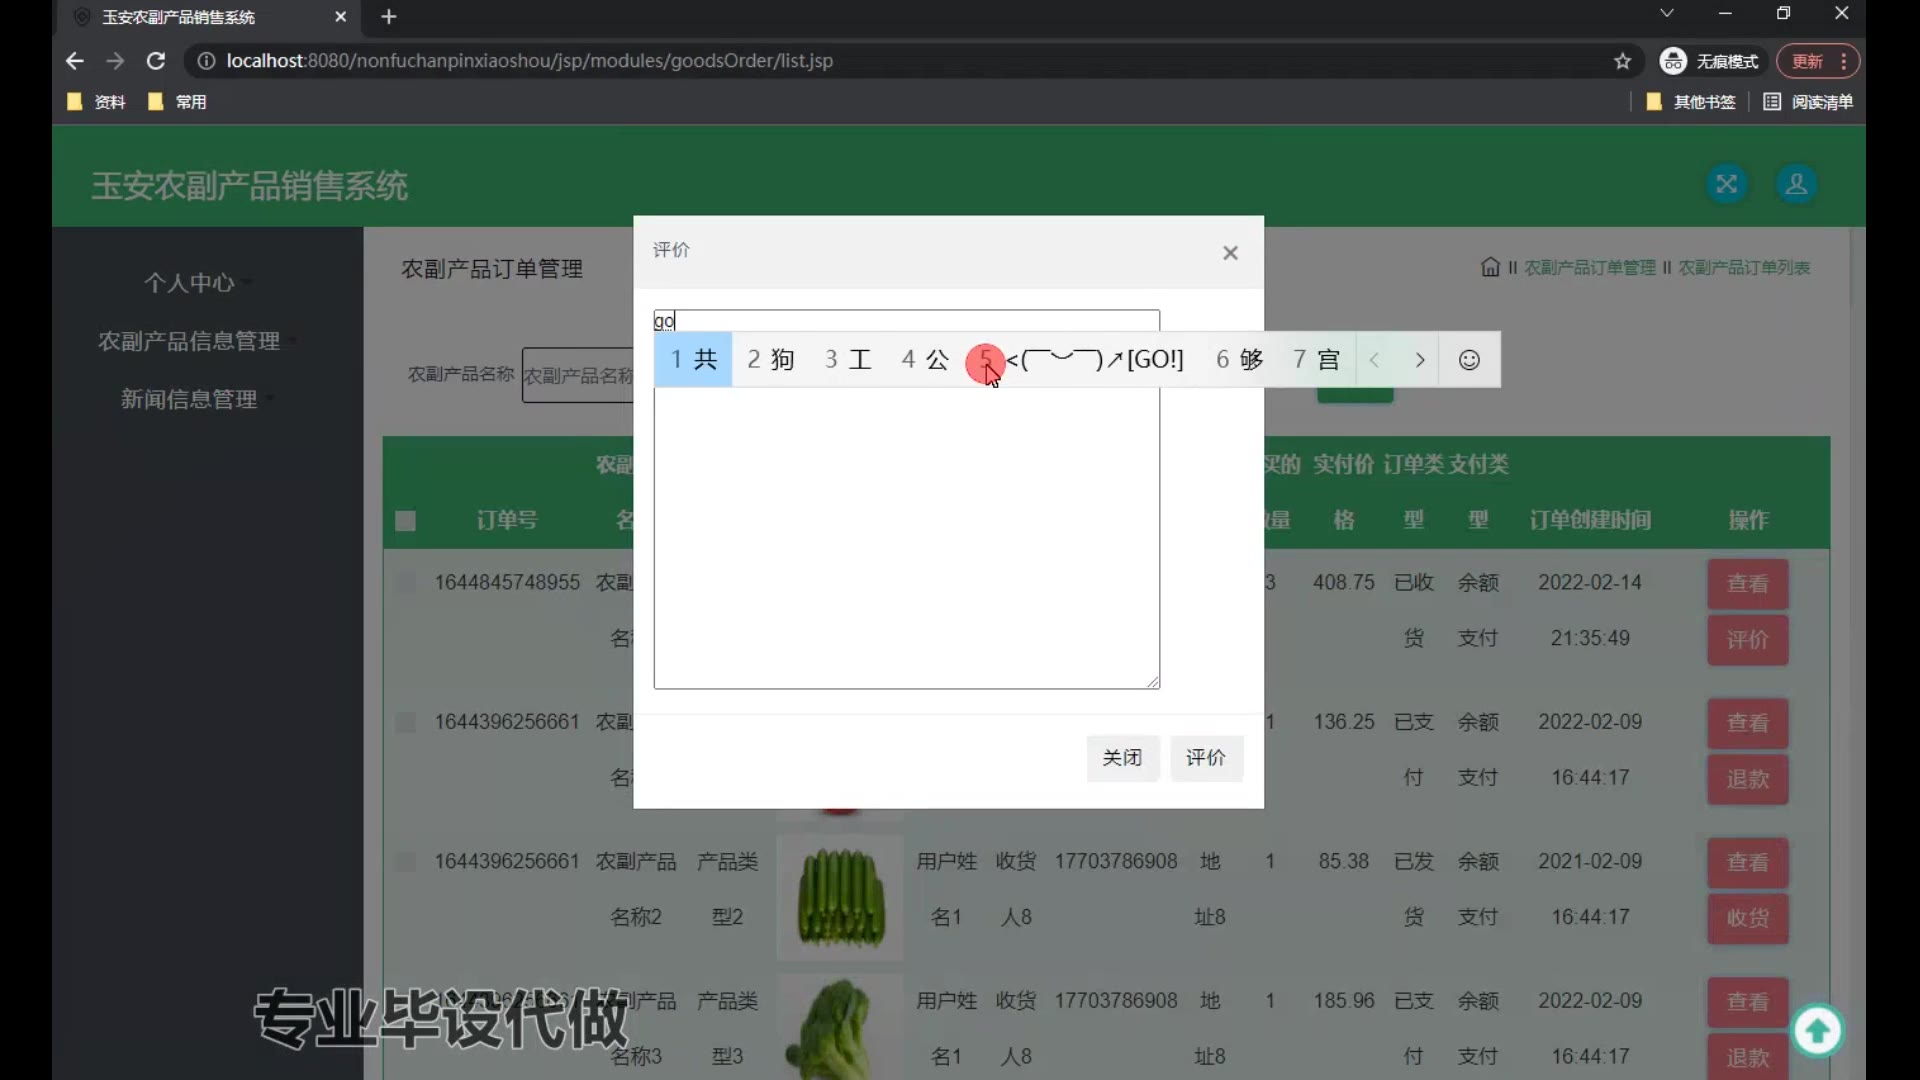This screenshot has width=1920, height=1080.
Task: Go back with browser back arrow
Action: click(75, 61)
